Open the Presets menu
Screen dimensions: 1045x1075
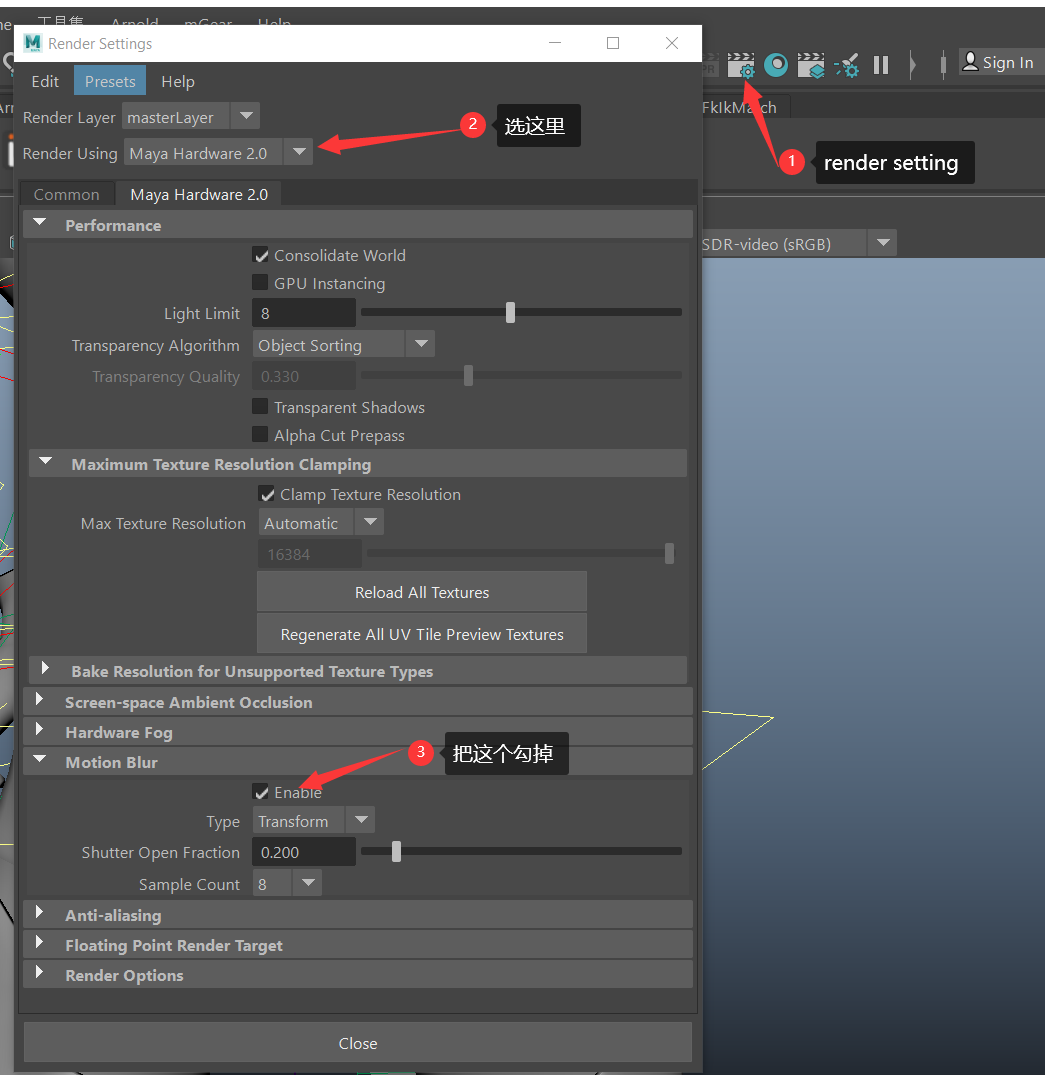click(110, 82)
